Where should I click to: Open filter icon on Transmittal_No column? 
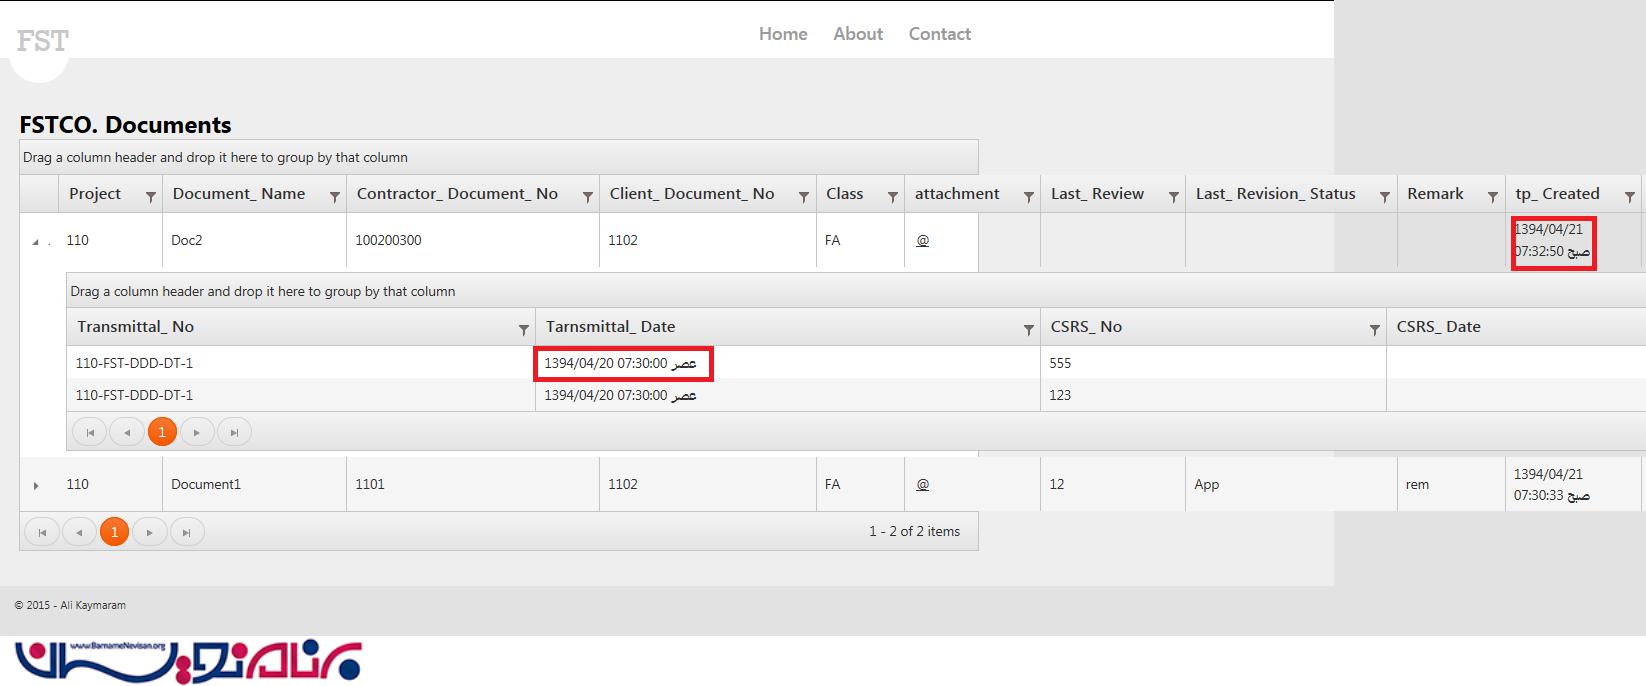(x=523, y=329)
